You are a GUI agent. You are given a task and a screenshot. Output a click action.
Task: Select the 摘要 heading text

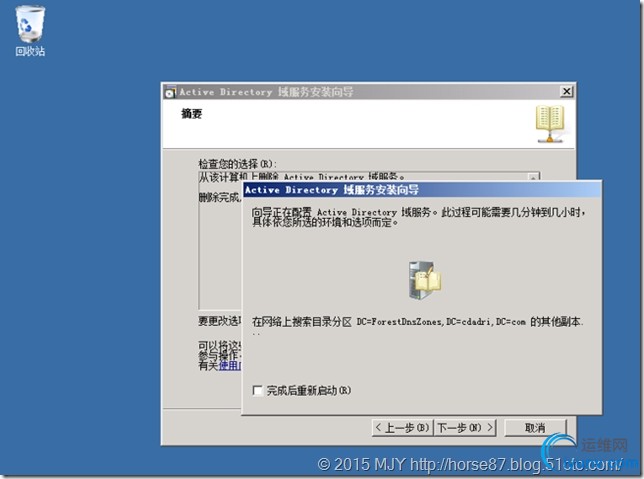(x=192, y=114)
